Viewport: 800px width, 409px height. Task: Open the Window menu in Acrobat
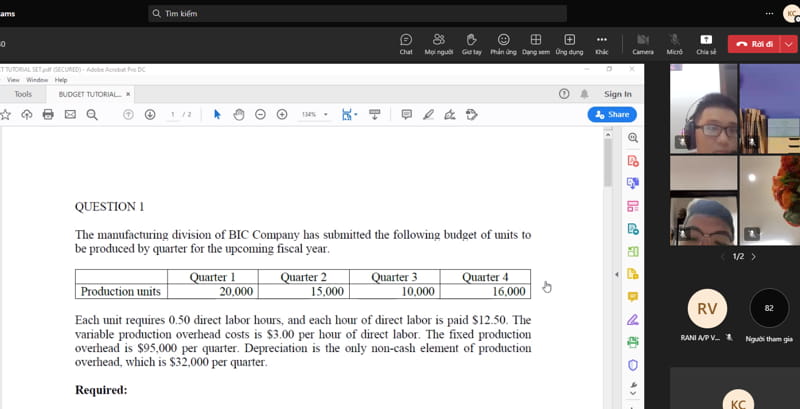[36, 80]
